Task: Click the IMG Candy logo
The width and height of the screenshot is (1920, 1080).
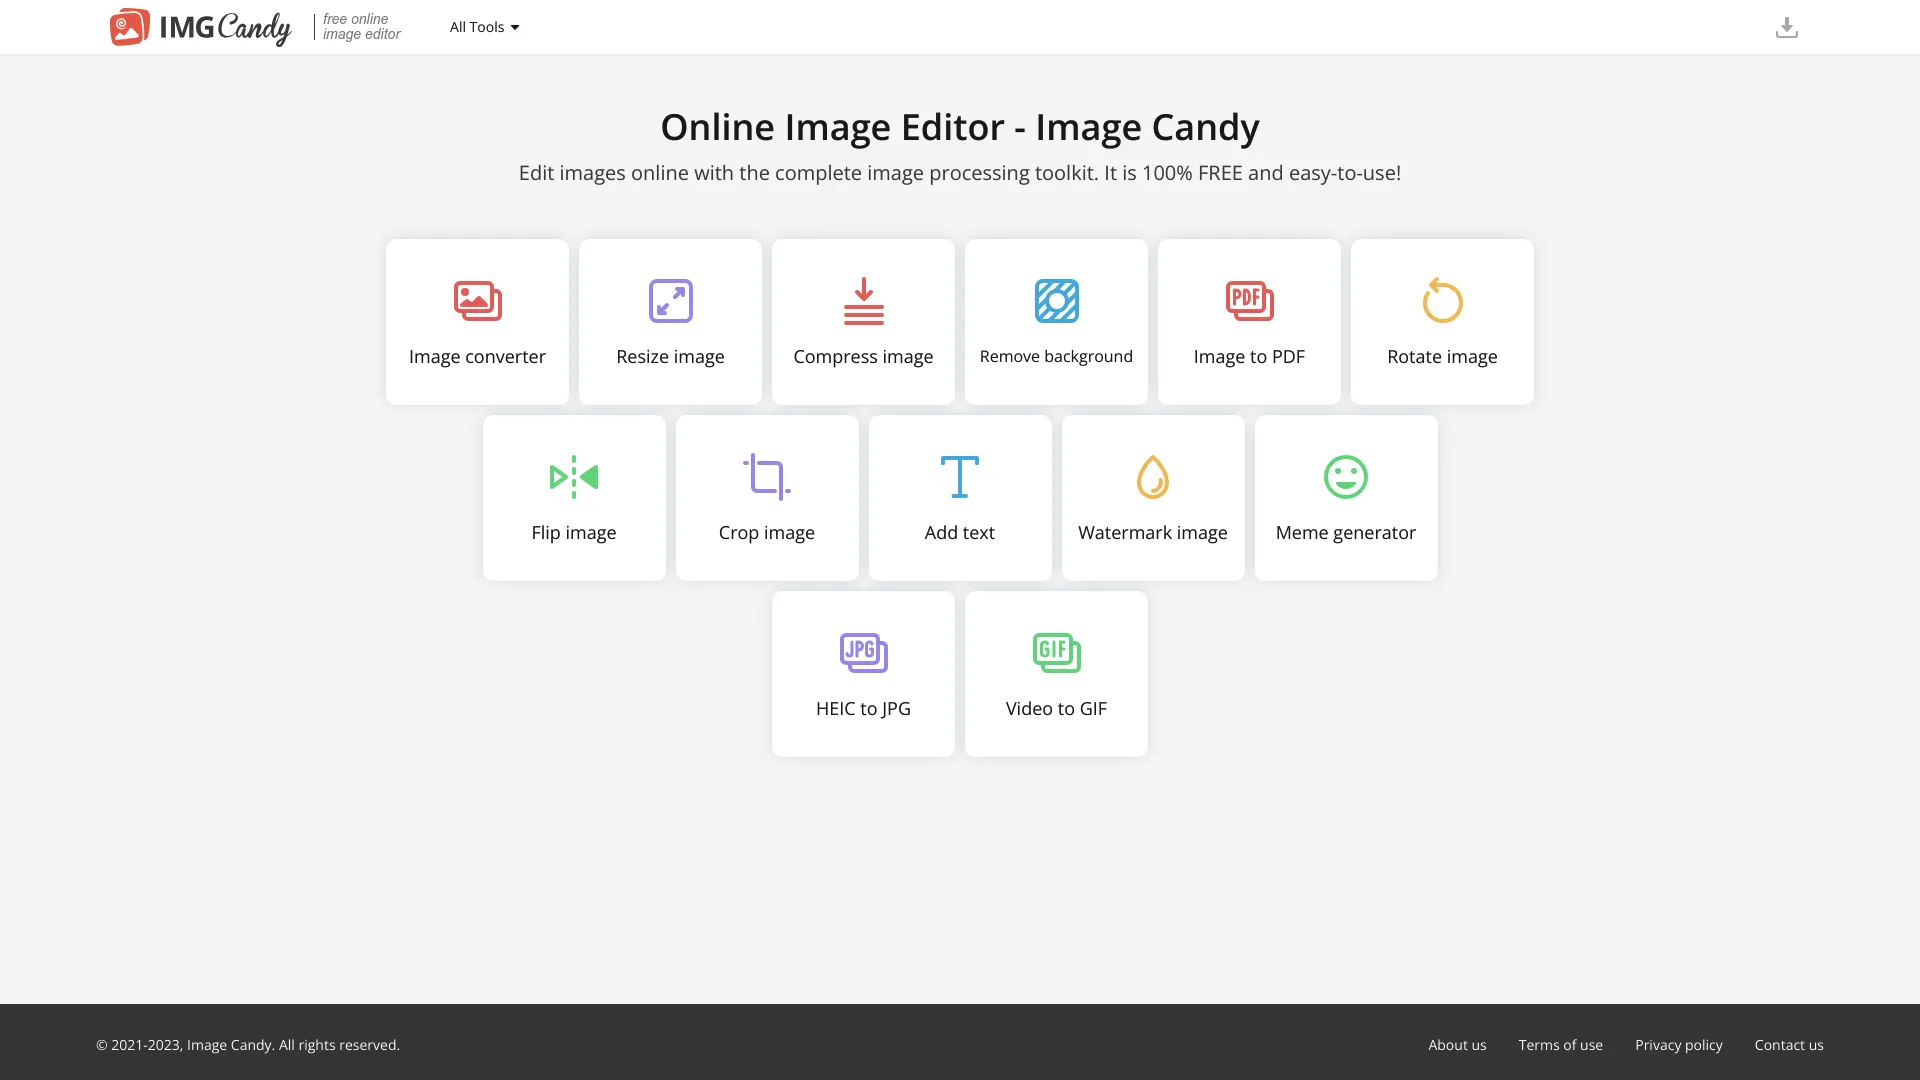Action: click(199, 27)
